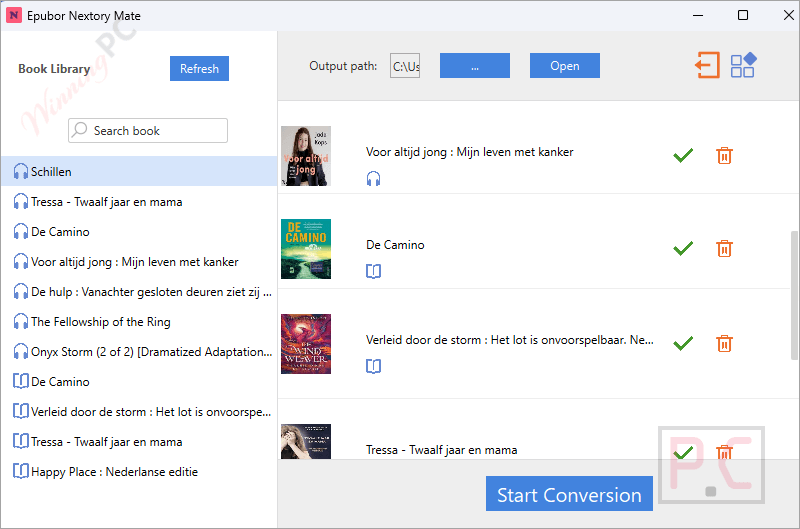Click the conversion list vertical scrollbar

795,295
